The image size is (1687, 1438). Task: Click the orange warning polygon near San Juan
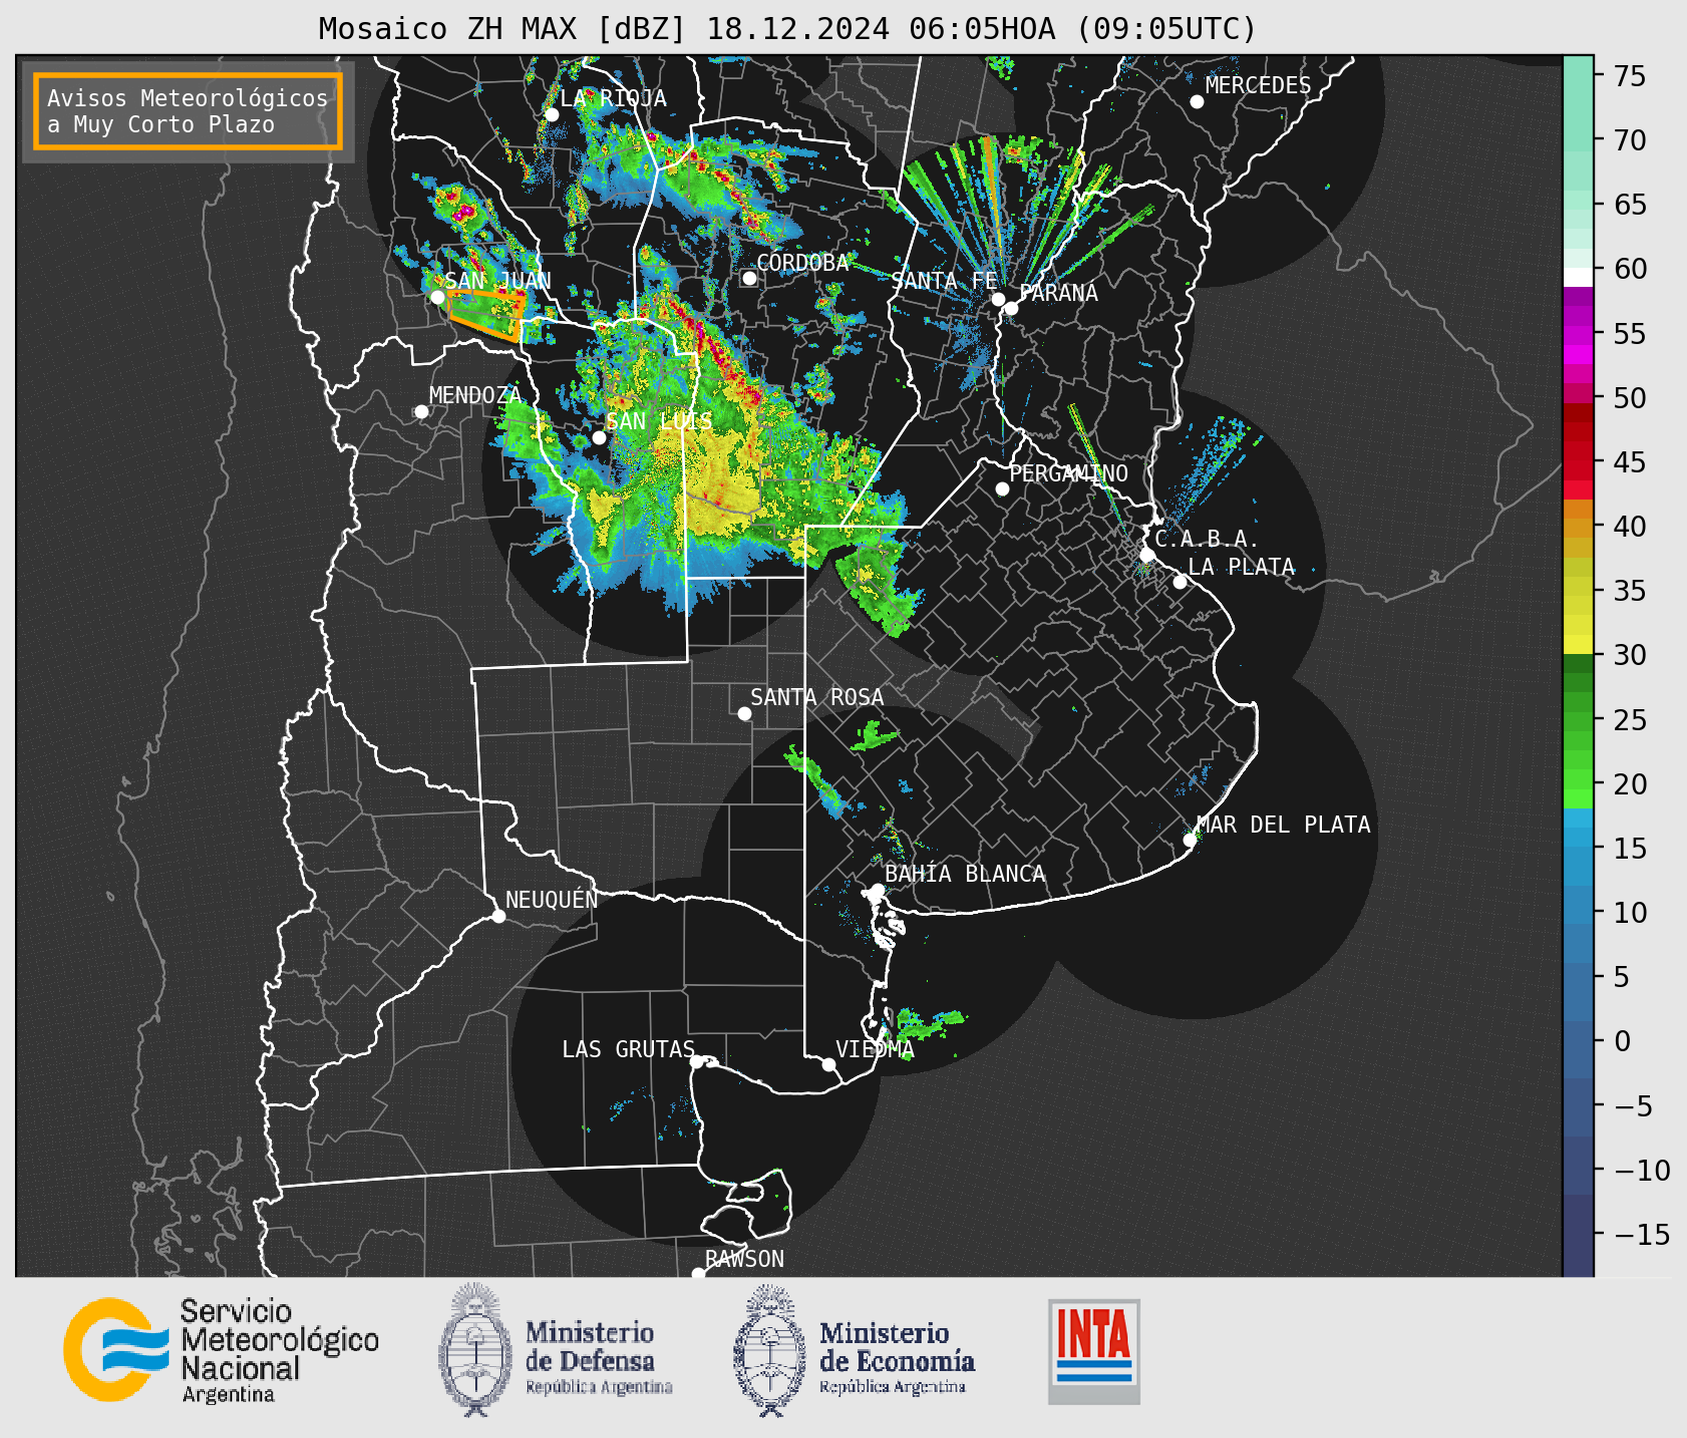486,314
